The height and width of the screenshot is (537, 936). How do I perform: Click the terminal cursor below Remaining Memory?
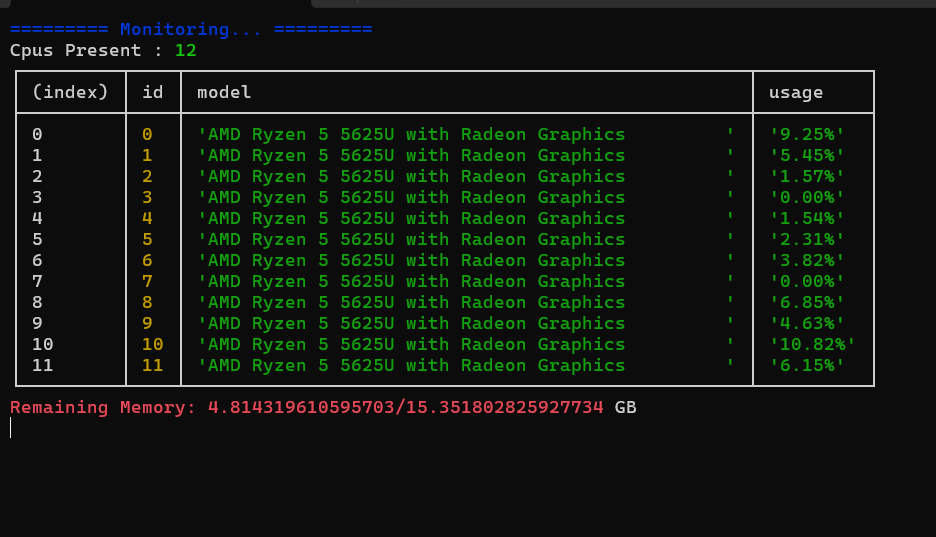[x=11, y=428]
